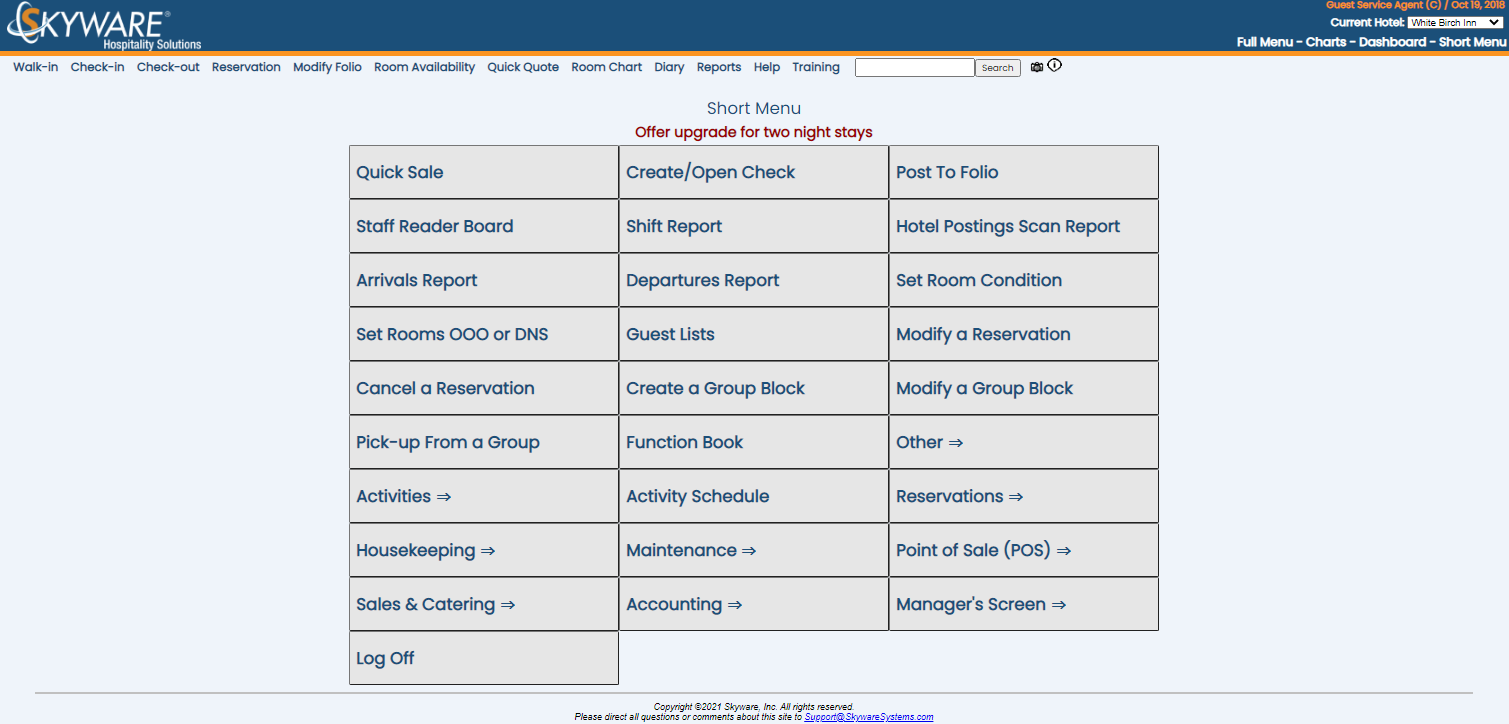The height and width of the screenshot is (724, 1509).
Task: Click the Cancel a Reservation tile
Action: pos(484,388)
